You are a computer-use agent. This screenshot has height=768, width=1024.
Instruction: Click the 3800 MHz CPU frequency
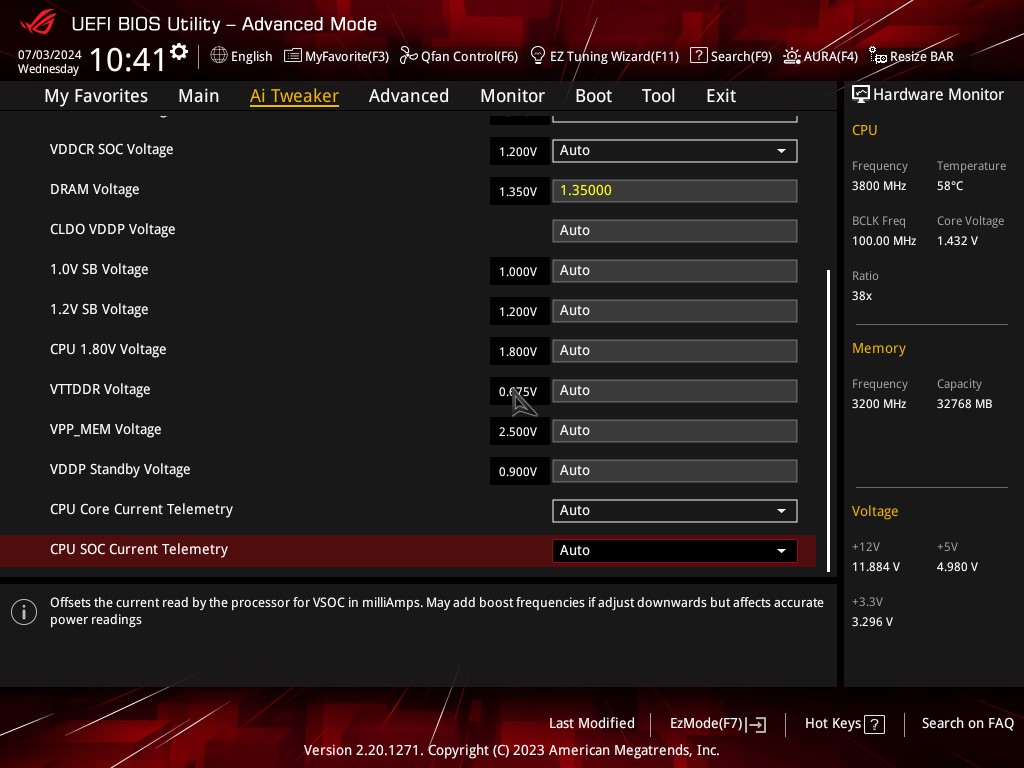878,186
